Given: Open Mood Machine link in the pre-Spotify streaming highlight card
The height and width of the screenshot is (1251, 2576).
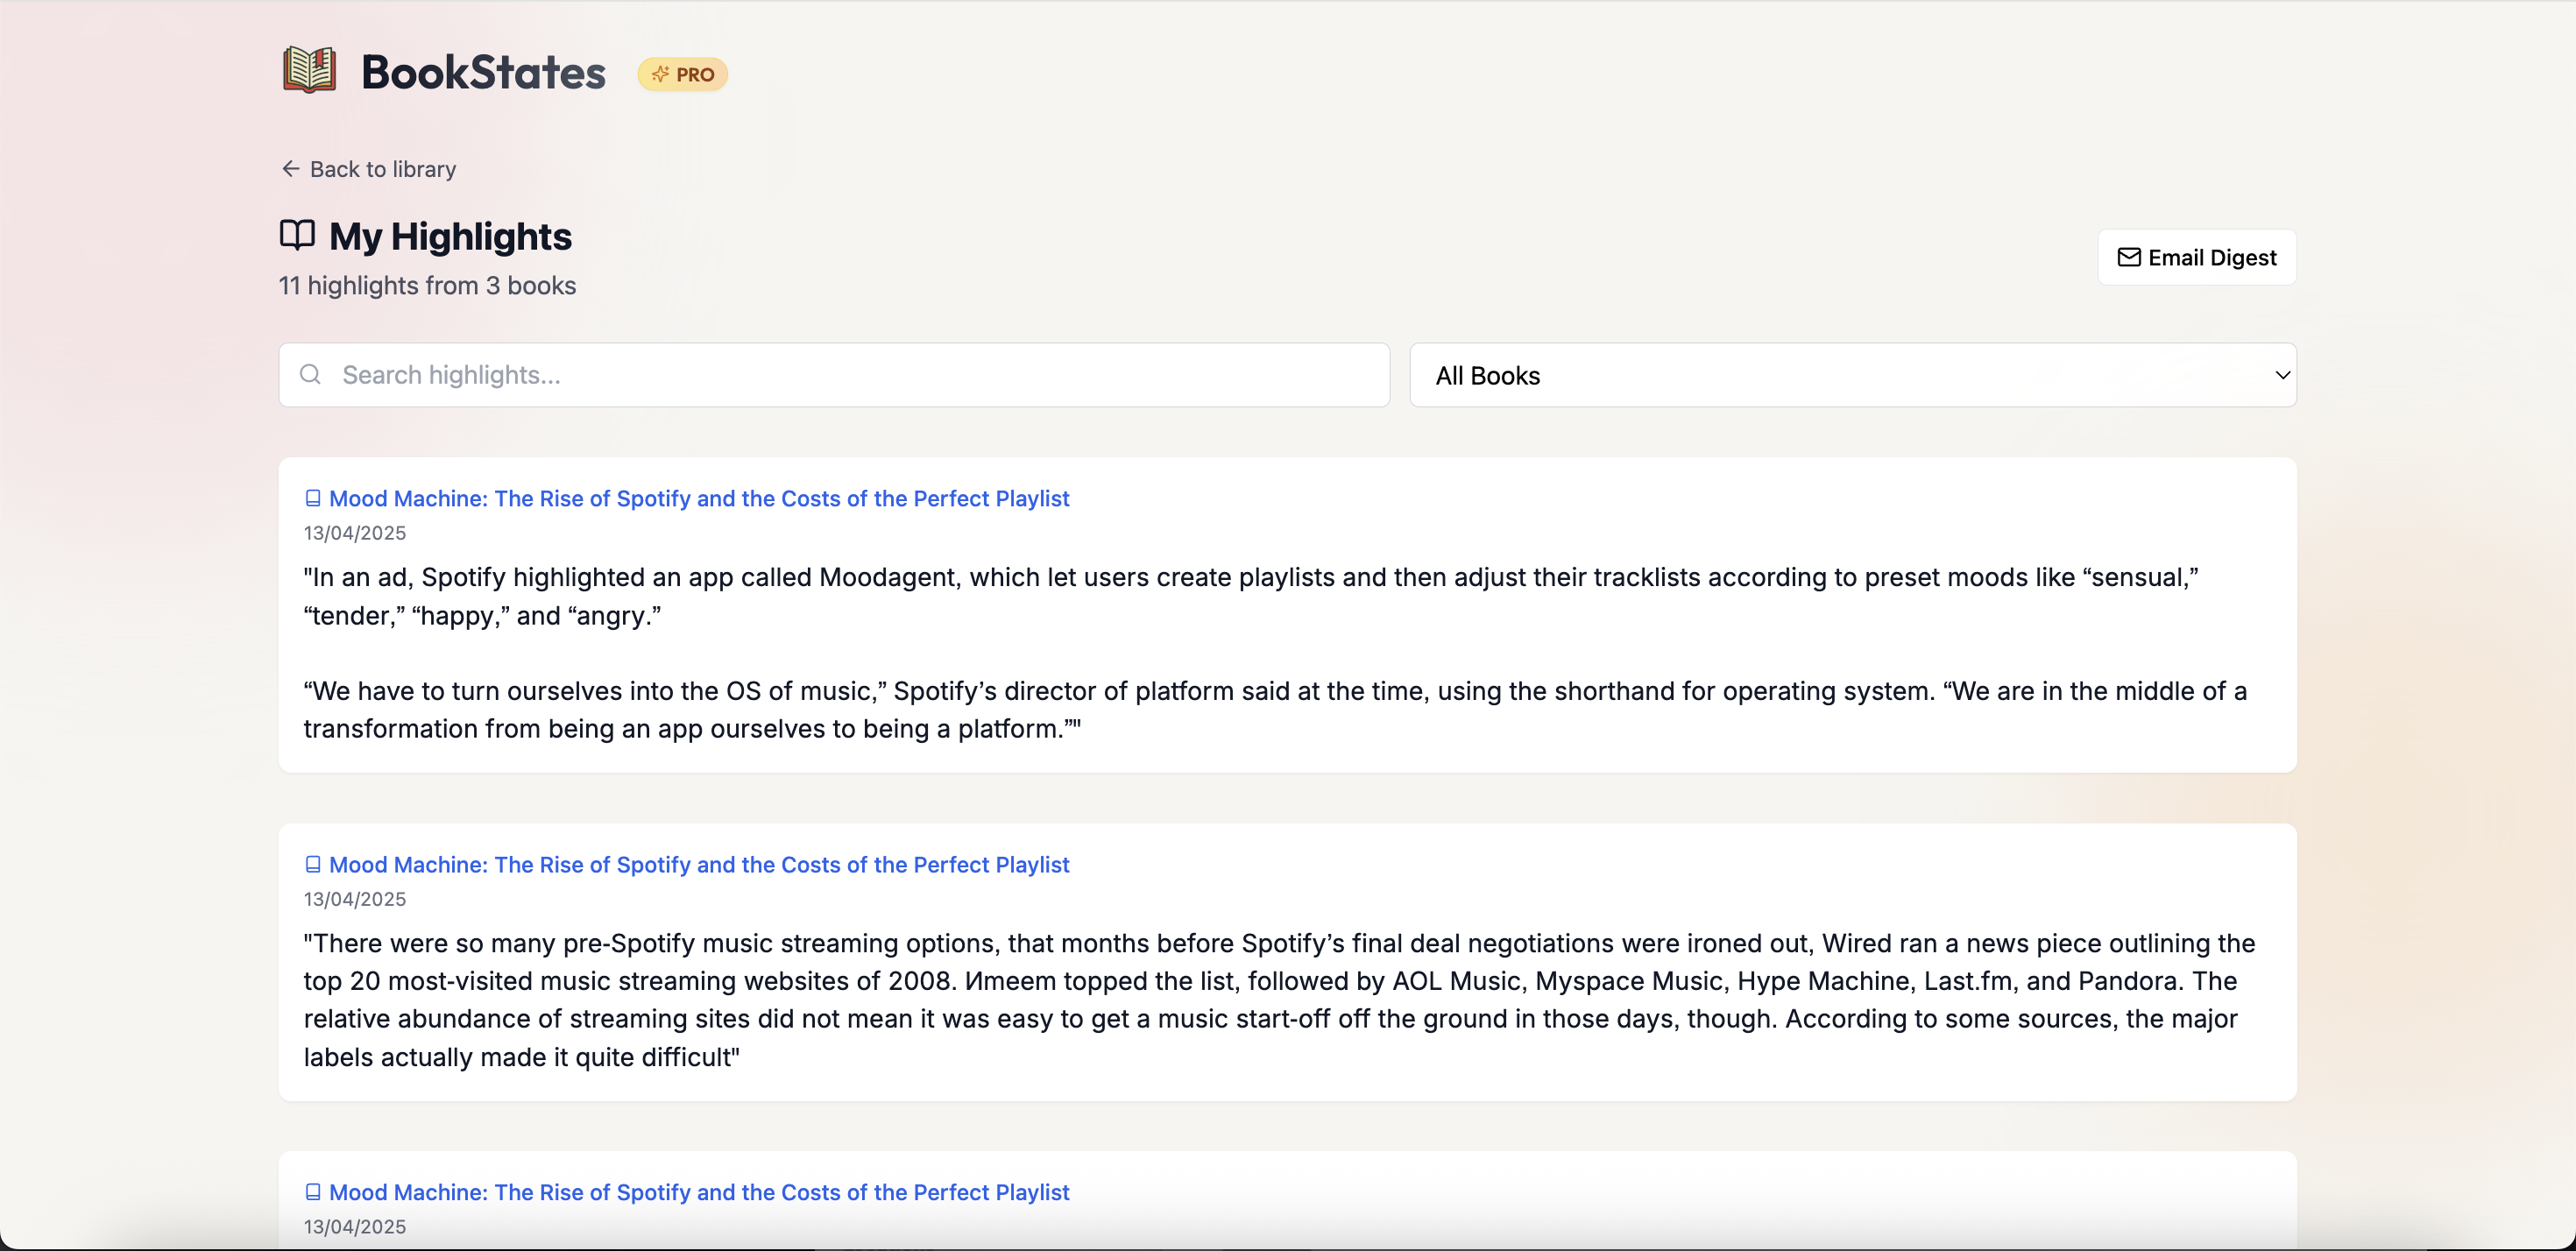Looking at the screenshot, I should [x=699, y=864].
